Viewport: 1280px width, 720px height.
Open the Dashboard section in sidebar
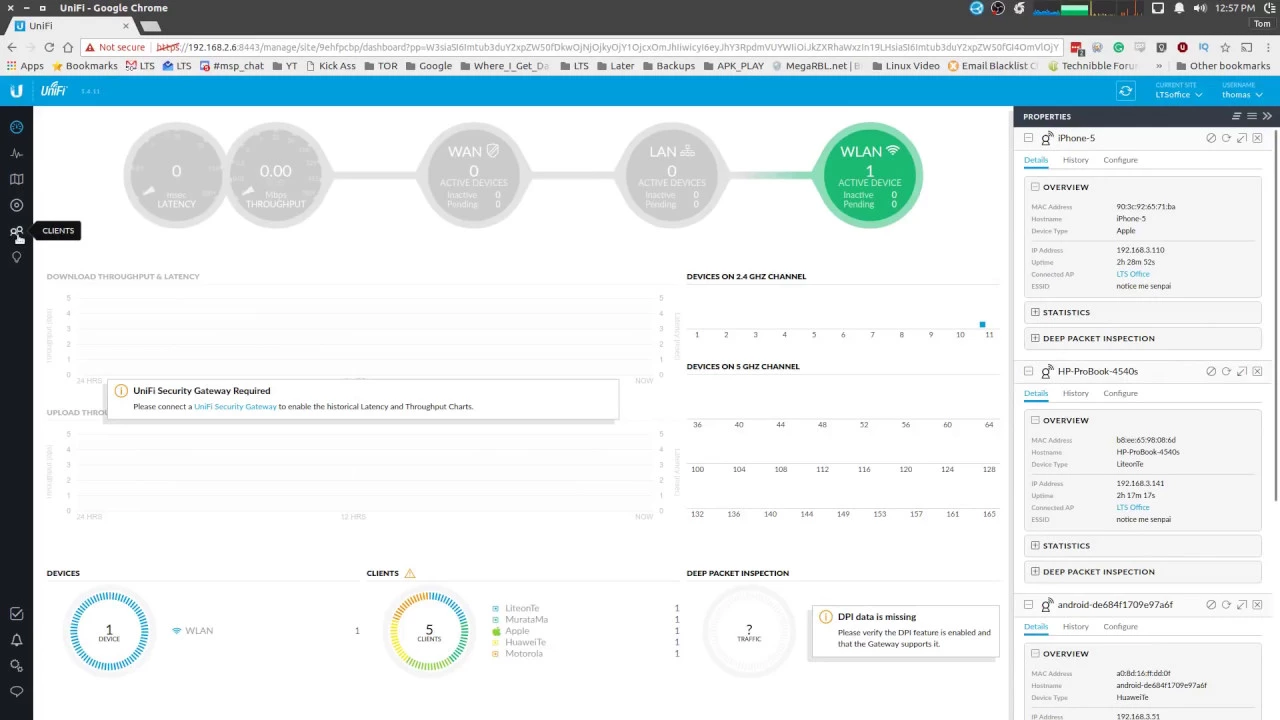coord(16,127)
